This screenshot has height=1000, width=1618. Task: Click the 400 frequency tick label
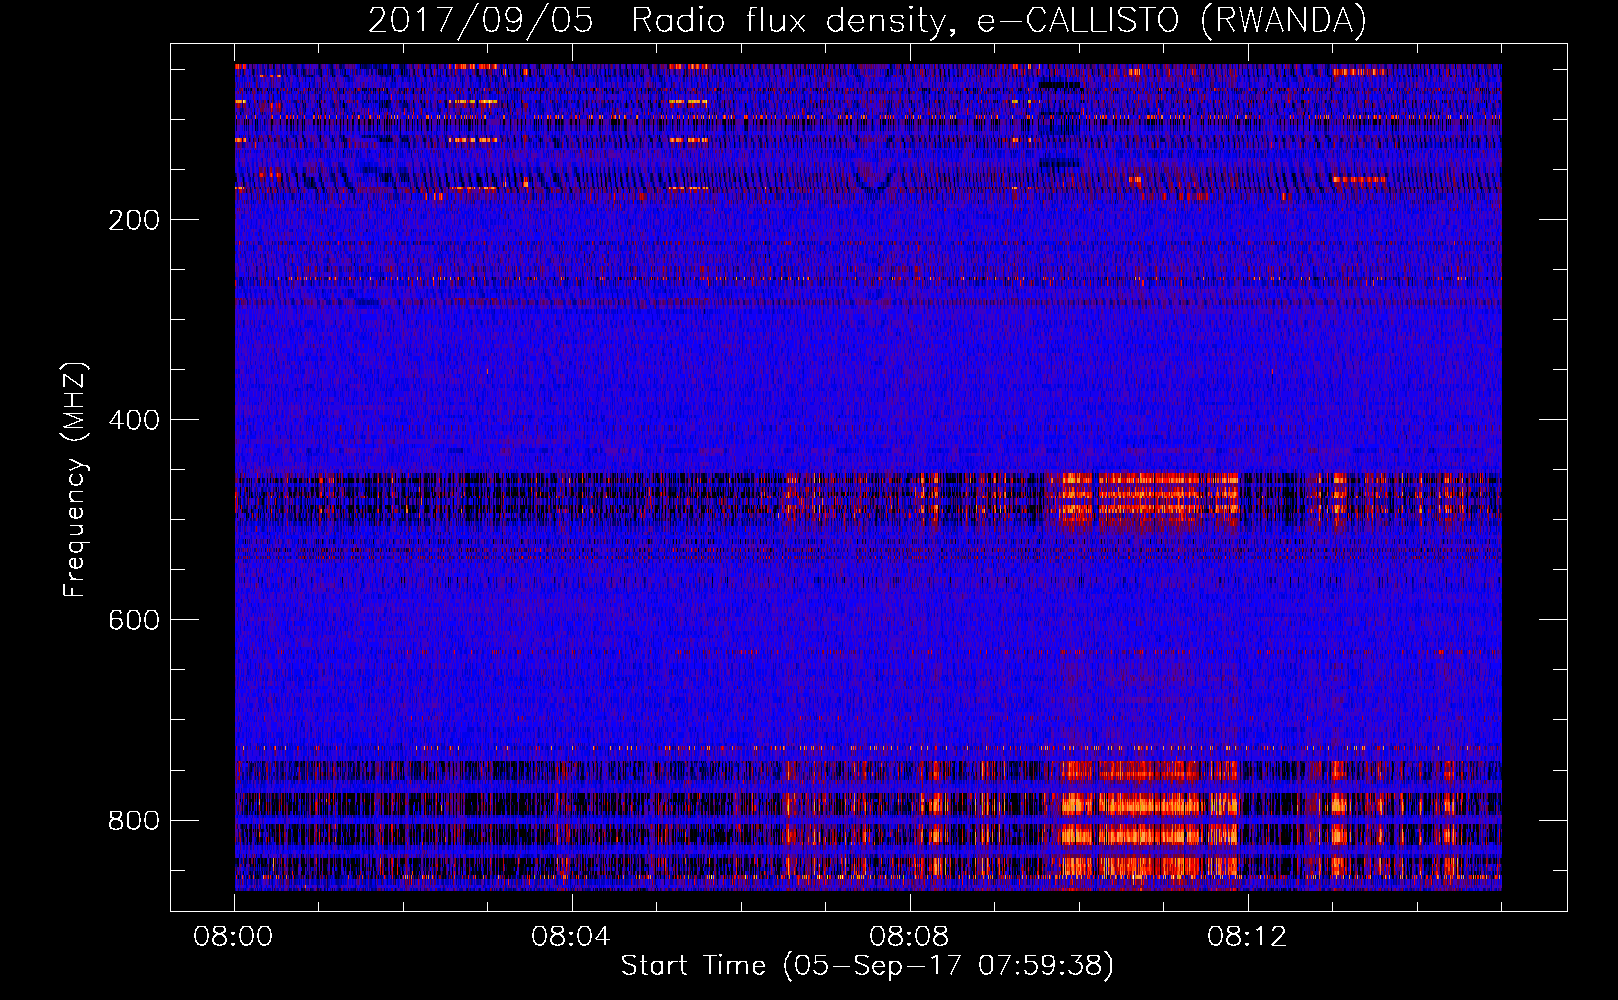pyautogui.click(x=134, y=420)
